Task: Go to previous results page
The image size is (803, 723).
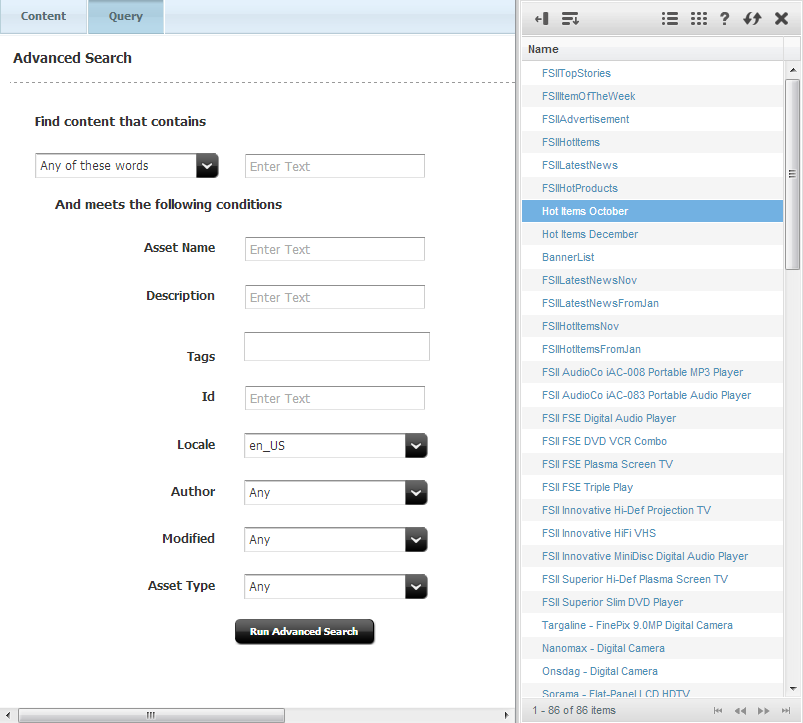Action: pyautogui.click(x=740, y=711)
